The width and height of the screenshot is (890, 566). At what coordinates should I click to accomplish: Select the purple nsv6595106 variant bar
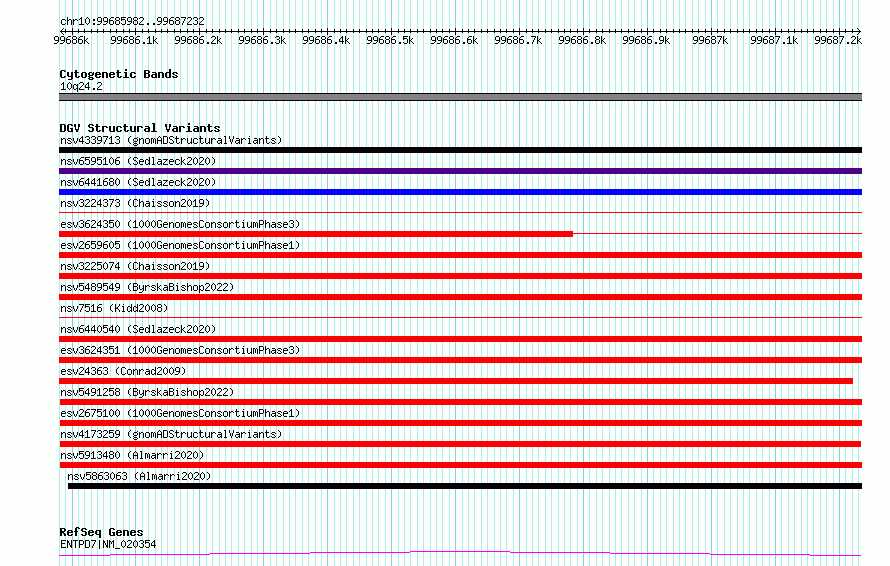tap(460, 171)
